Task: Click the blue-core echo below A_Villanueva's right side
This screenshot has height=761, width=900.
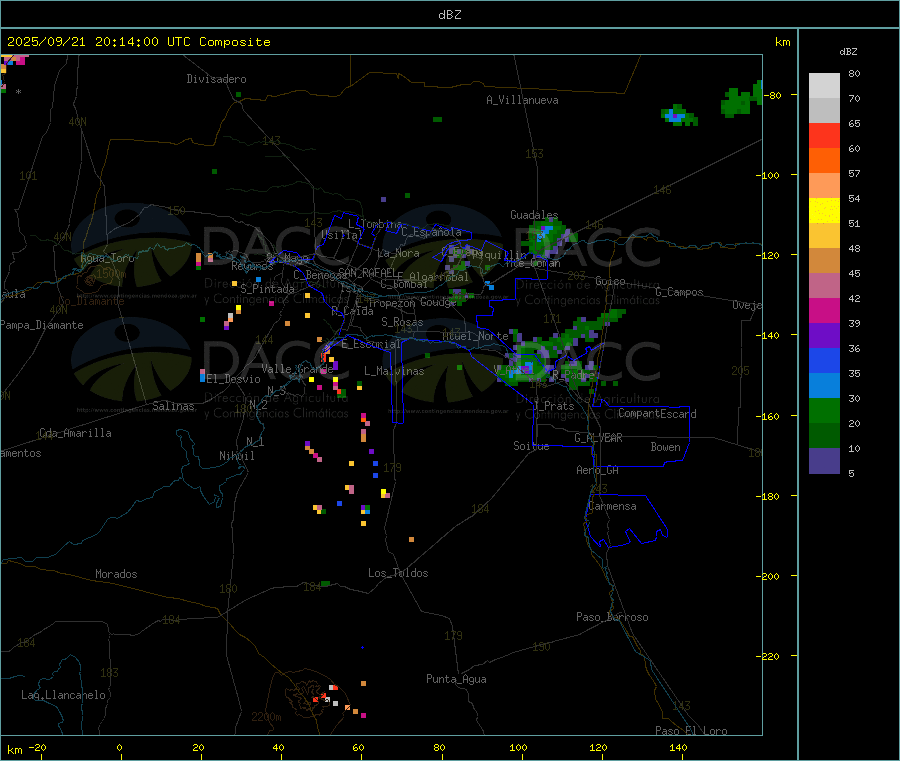Action: pyautogui.click(x=679, y=116)
